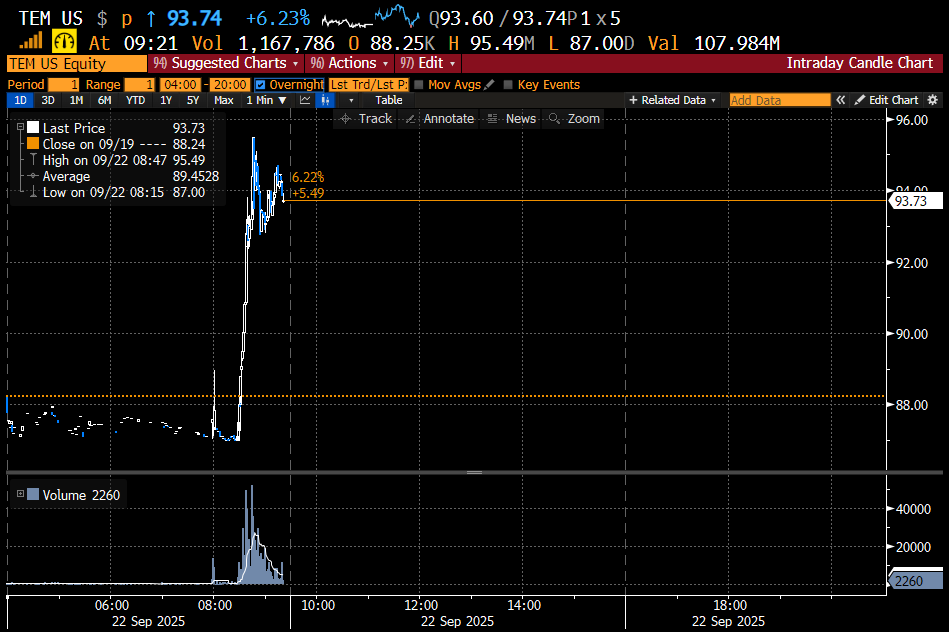Enable the Mov Avgs checkbox
Screen dimensions: 949x632
[418, 85]
